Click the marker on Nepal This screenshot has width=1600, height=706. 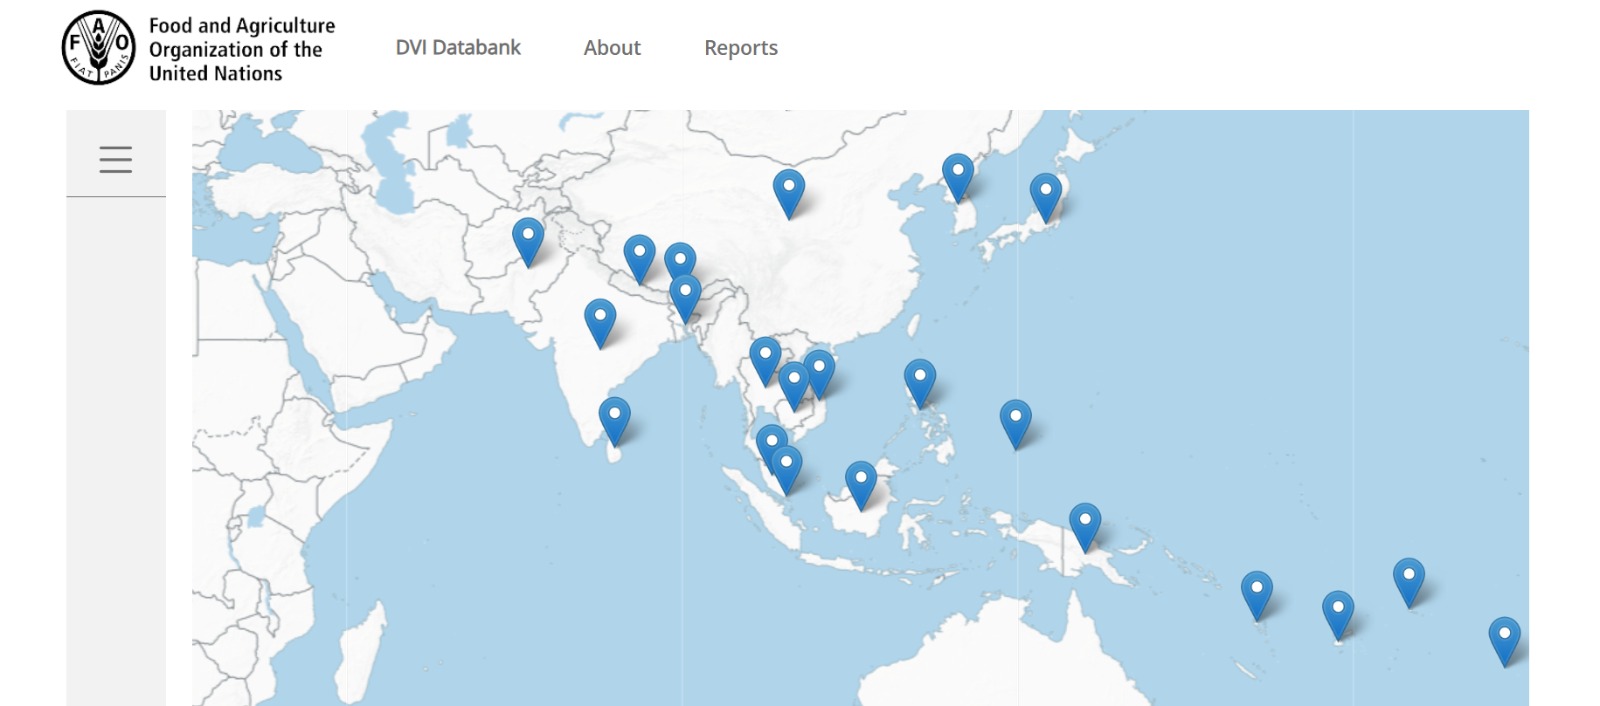tap(639, 256)
